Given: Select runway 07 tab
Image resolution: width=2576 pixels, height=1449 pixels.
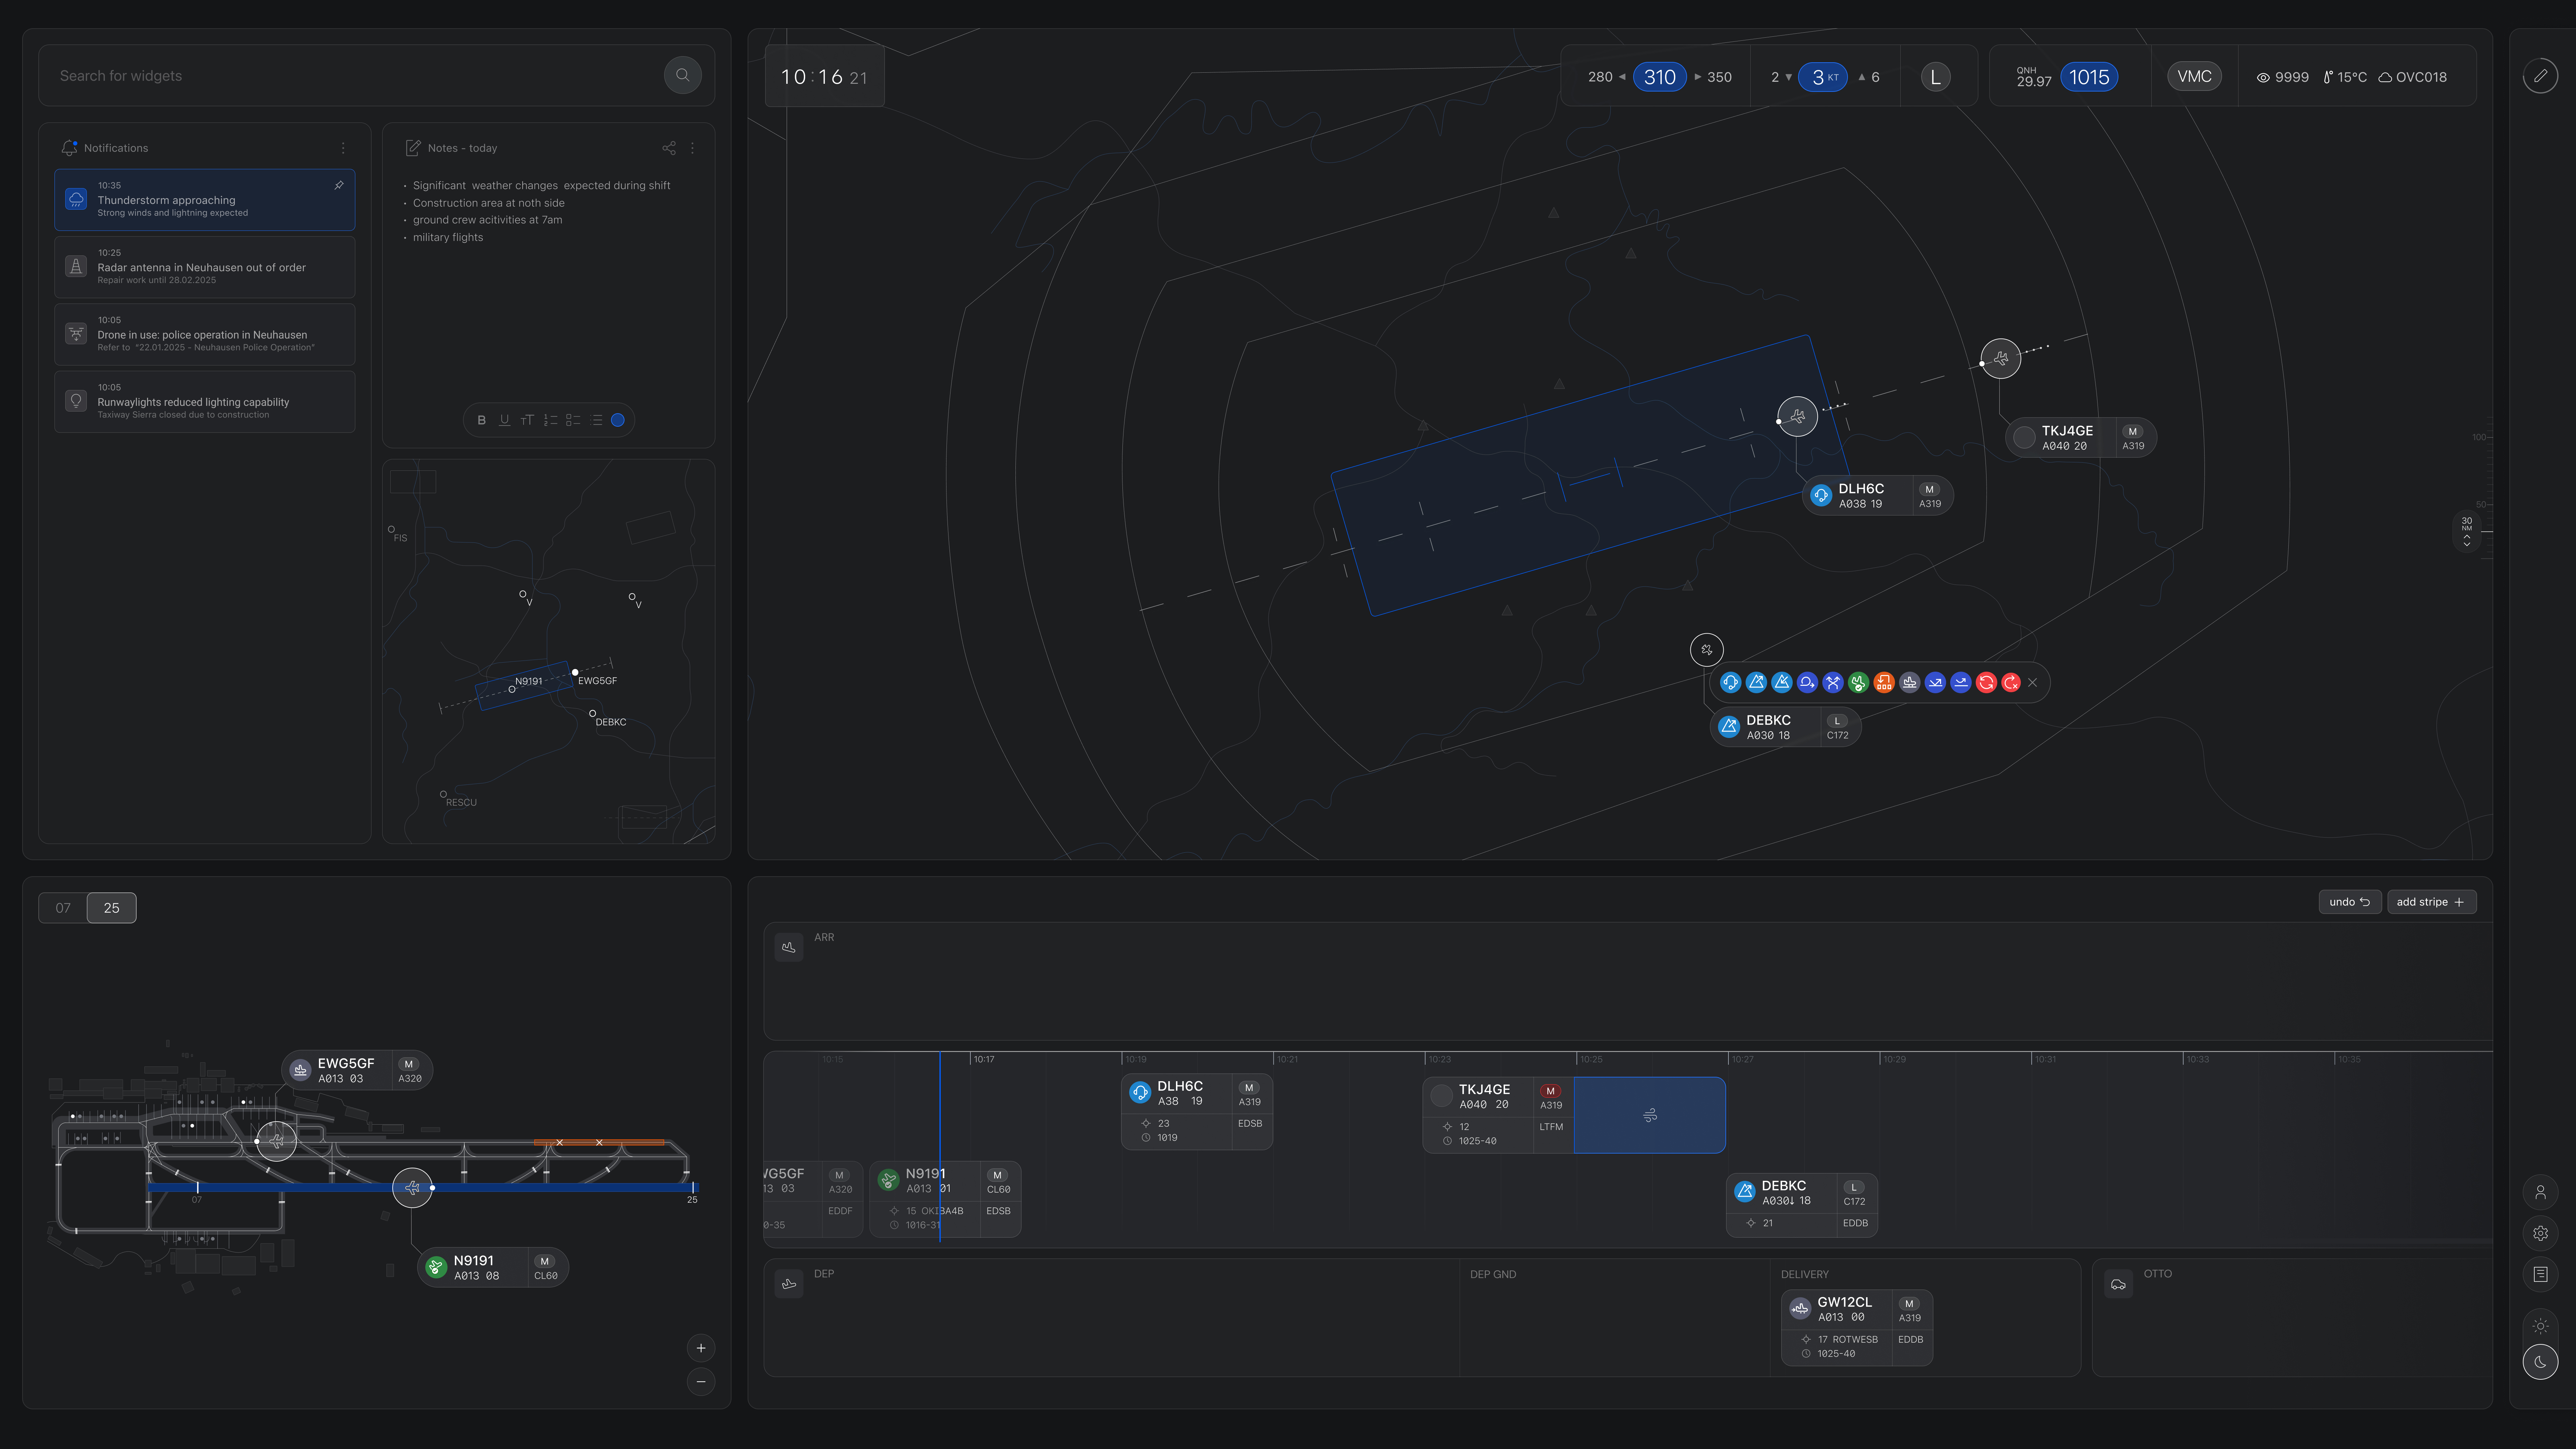Looking at the screenshot, I should [x=63, y=908].
